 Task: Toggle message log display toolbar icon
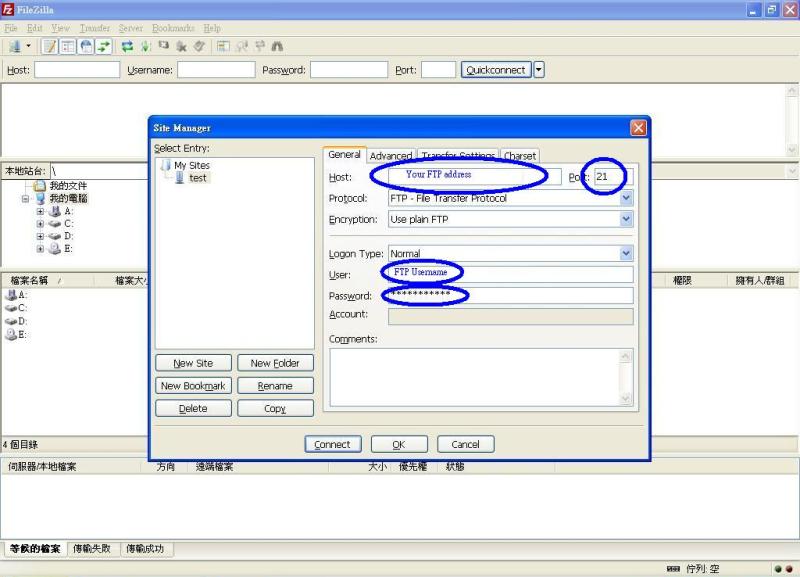49,46
